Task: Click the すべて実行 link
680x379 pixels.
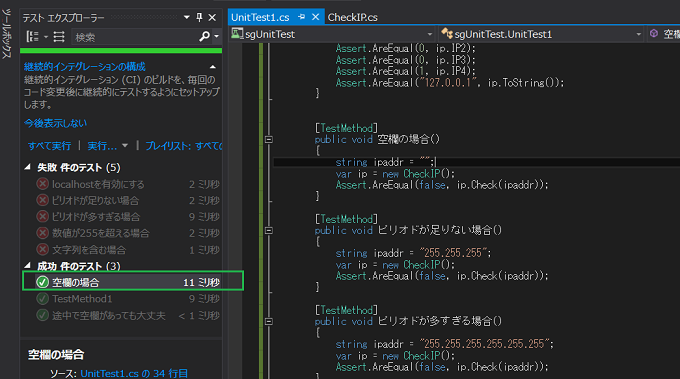Action: (49, 146)
